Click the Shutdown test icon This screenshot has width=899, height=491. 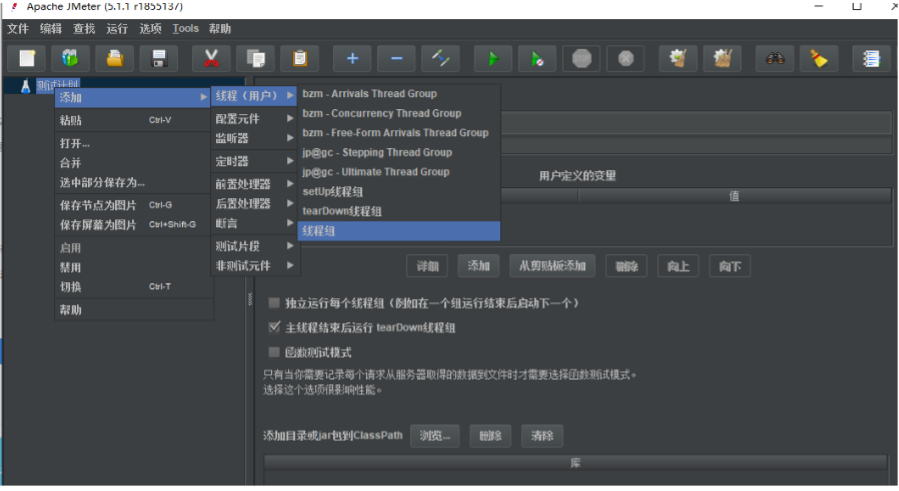point(626,59)
